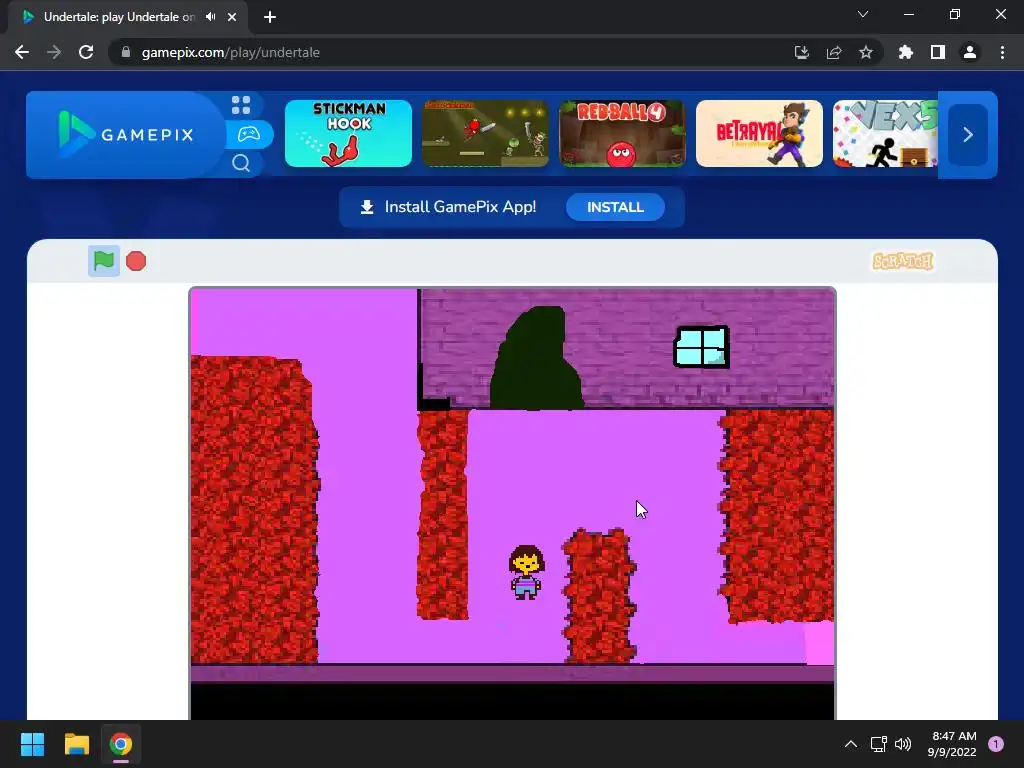Open the GamePix logo homepage link

pyautogui.click(x=127, y=135)
